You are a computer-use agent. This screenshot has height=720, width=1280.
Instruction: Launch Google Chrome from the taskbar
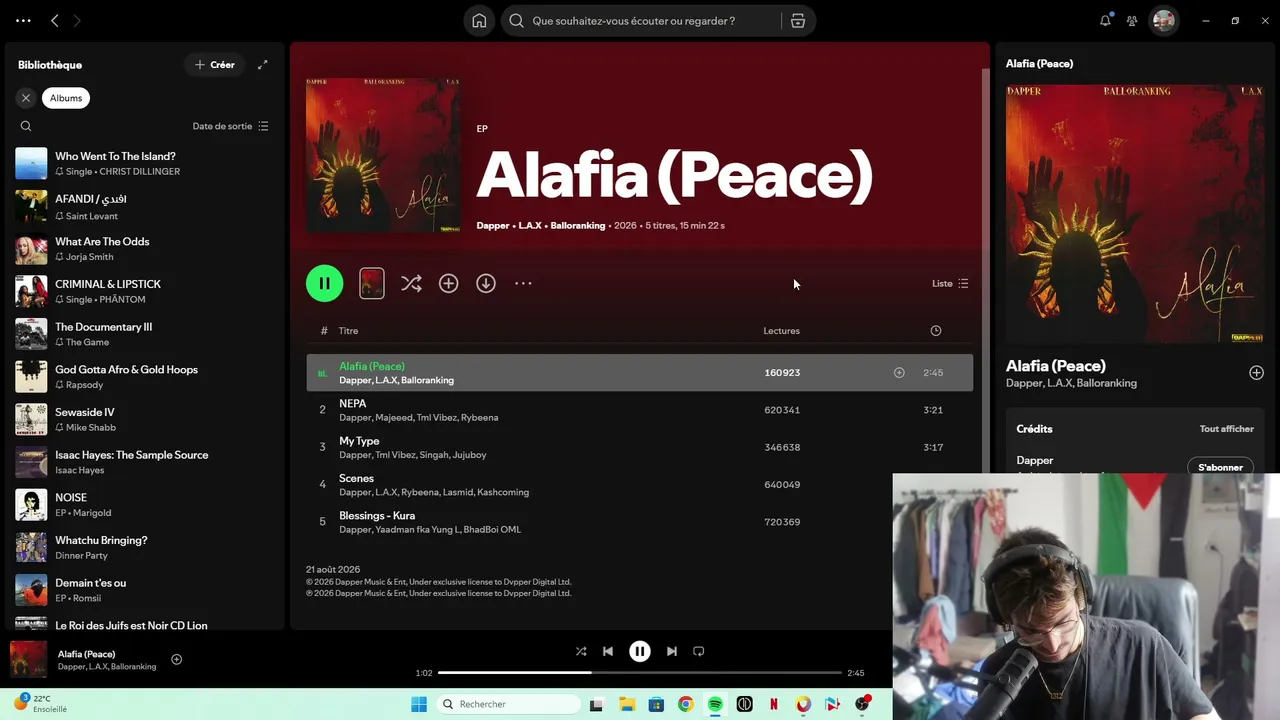click(x=685, y=704)
